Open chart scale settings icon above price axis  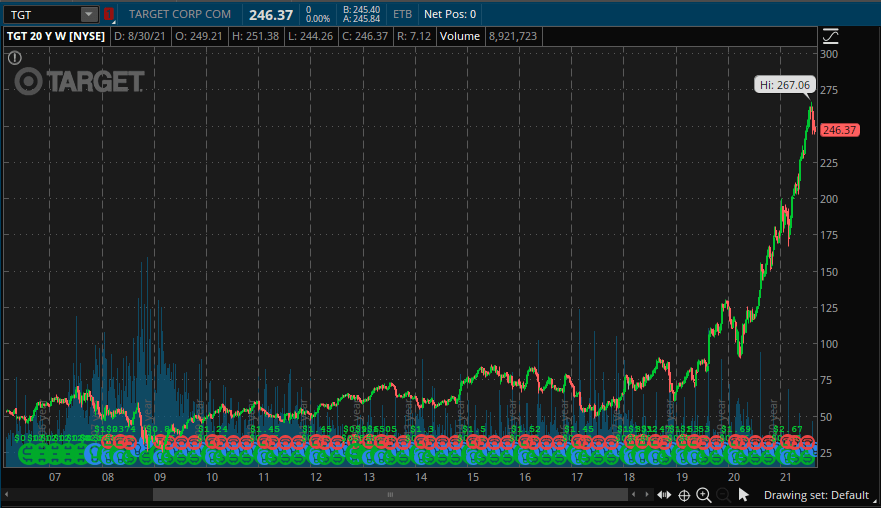click(830, 37)
